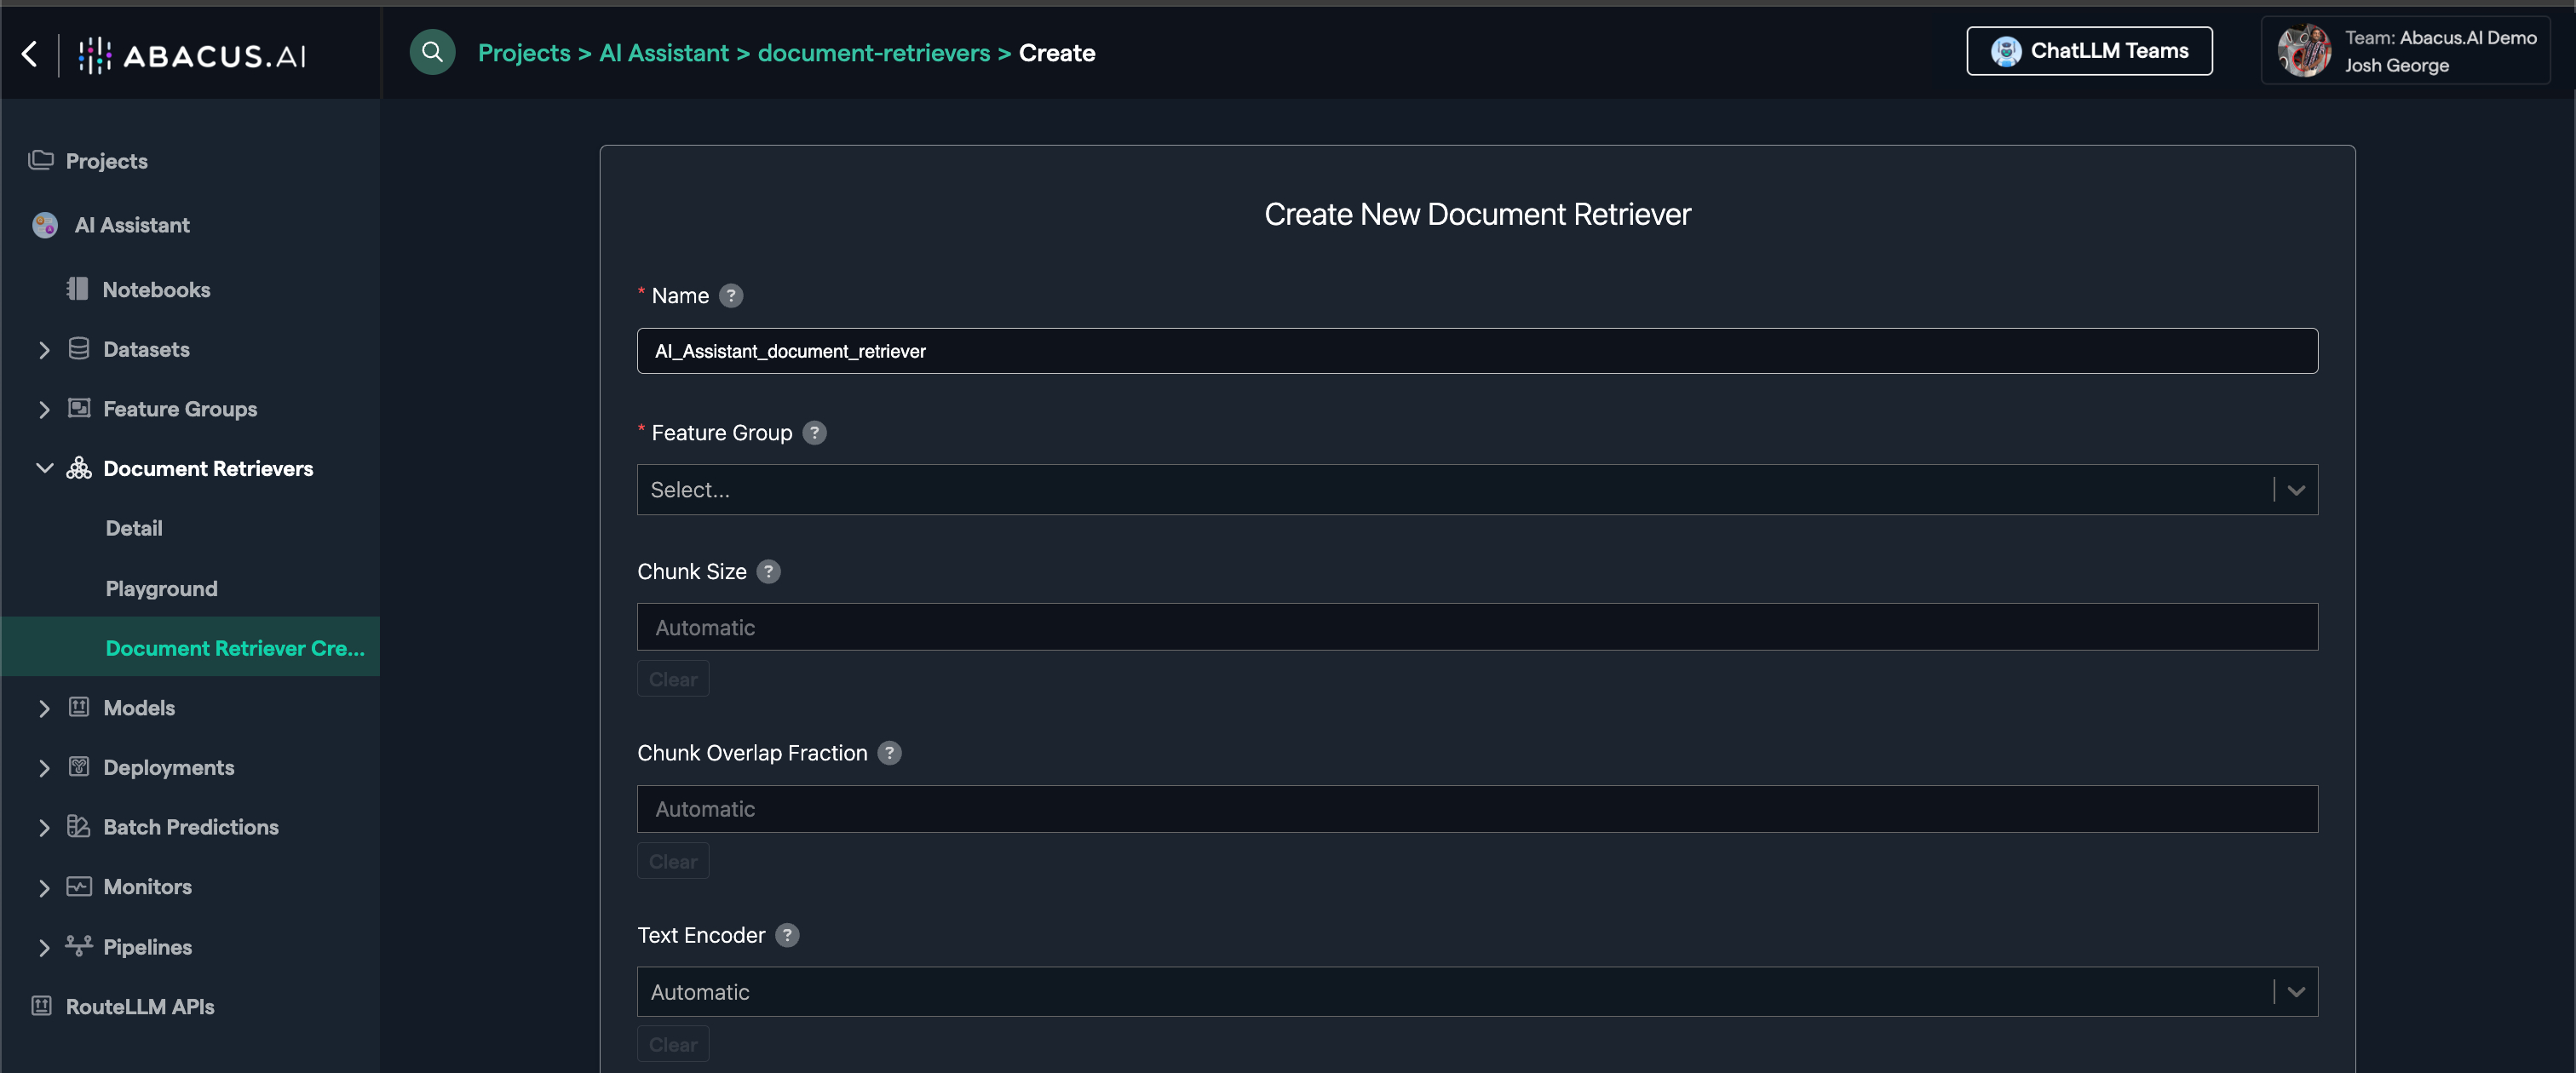Open the Feature Group select dropdown
2576x1073 pixels.
coord(1476,490)
